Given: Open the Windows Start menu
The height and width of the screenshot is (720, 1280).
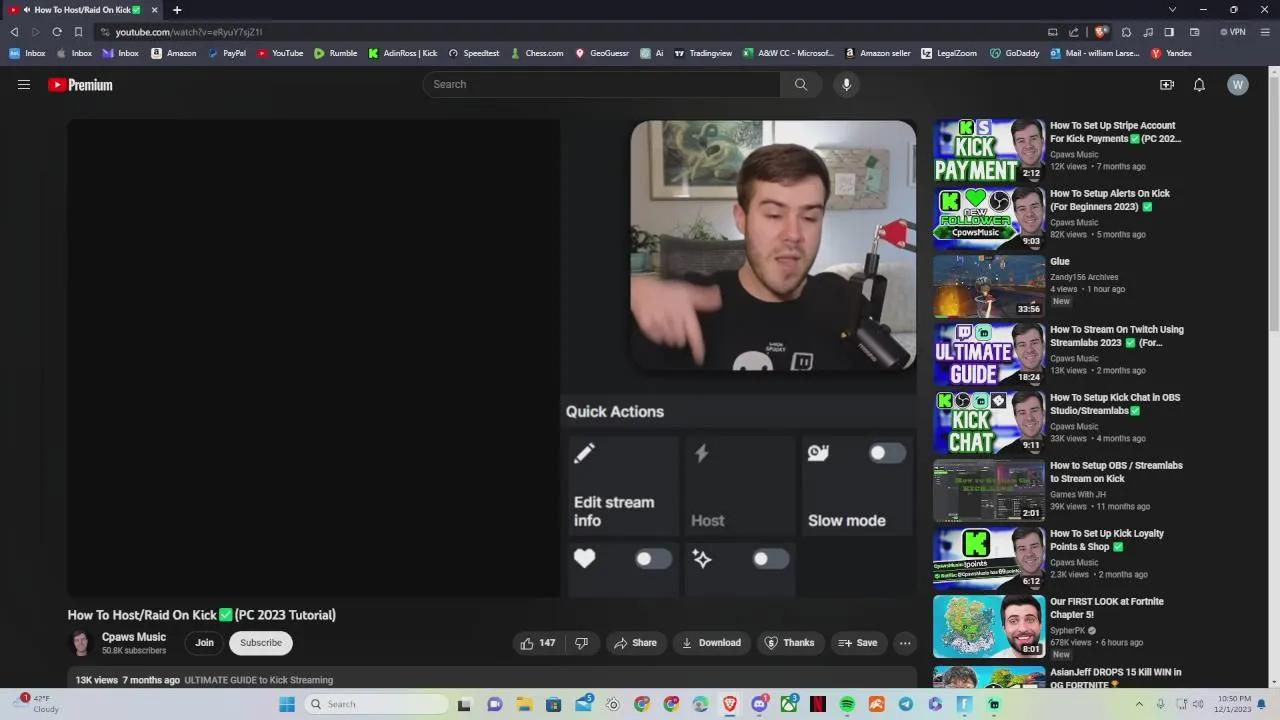Looking at the screenshot, I should (287, 704).
